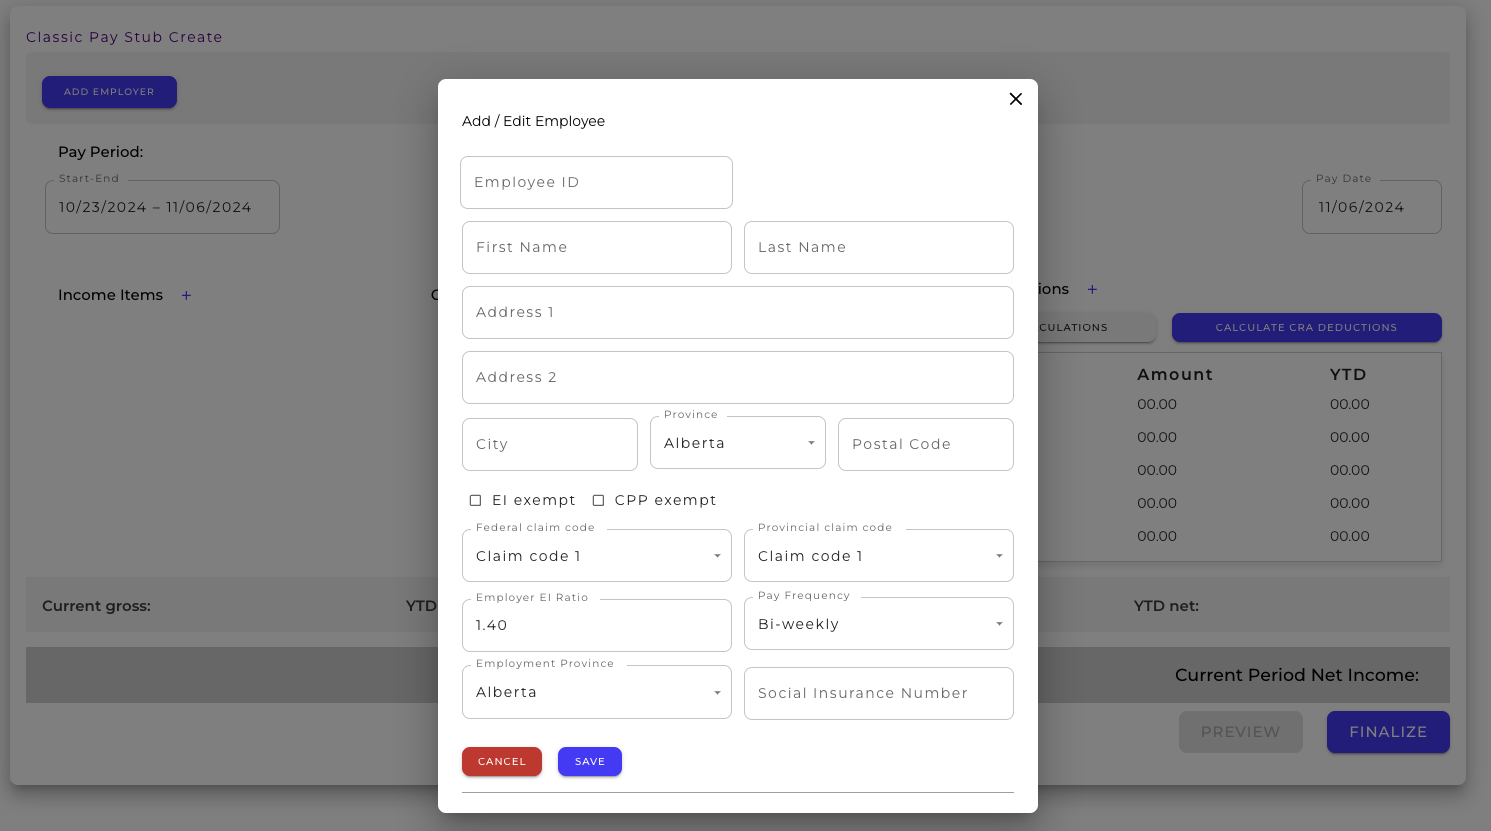Click the Add / Edit Employee heading
Image resolution: width=1491 pixels, height=831 pixels.
tap(533, 121)
